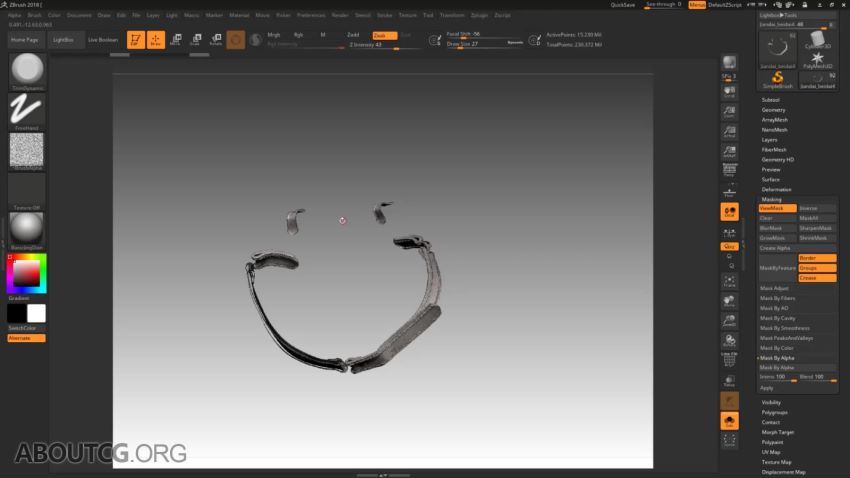The image size is (850, 478).
Task: Open the Render menu
Action: 340,15
